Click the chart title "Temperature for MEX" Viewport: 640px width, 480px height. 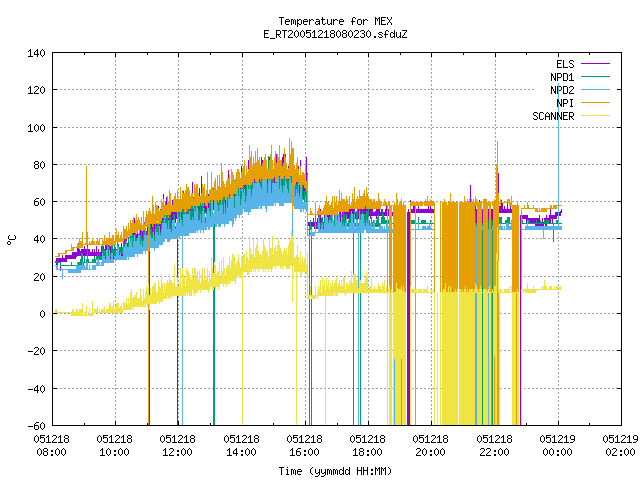[x=335, y=21]
